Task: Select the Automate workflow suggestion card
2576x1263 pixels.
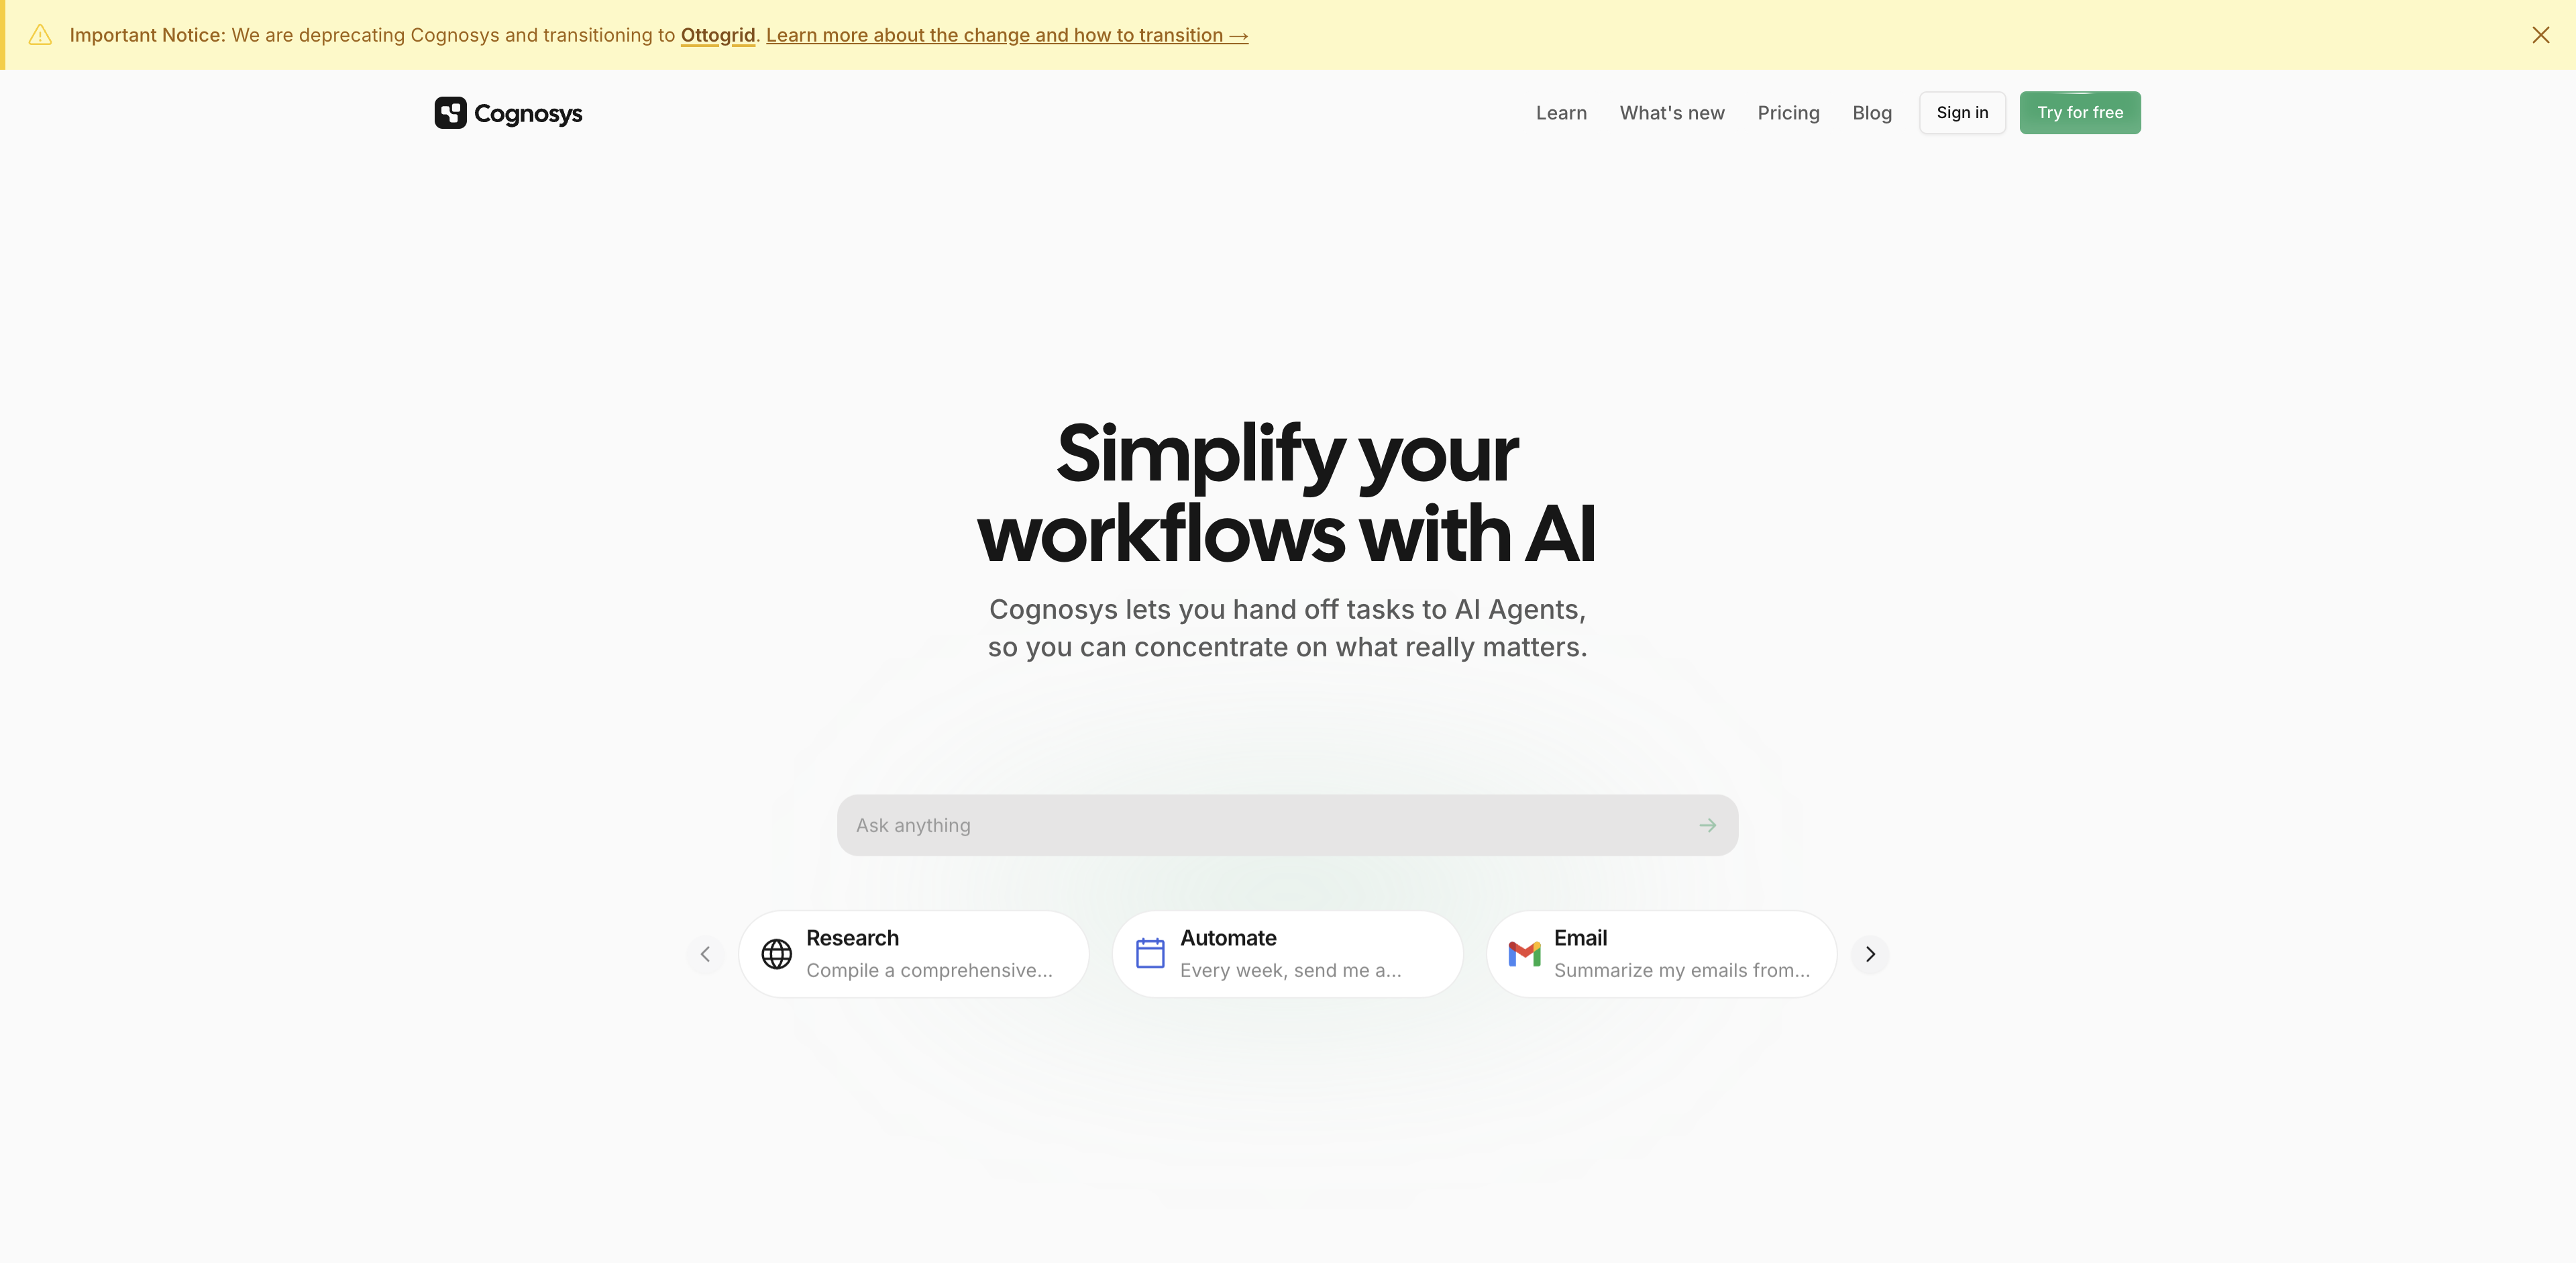Action: [1287, 954]
